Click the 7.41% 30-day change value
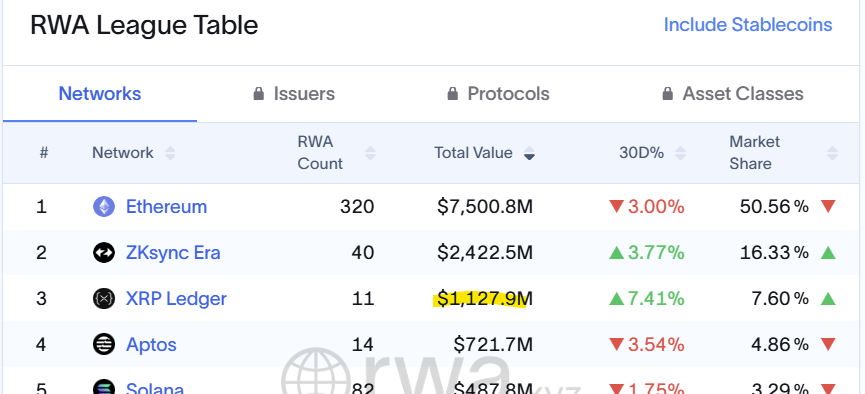This screenshot has width=865, height=394. 656,299
